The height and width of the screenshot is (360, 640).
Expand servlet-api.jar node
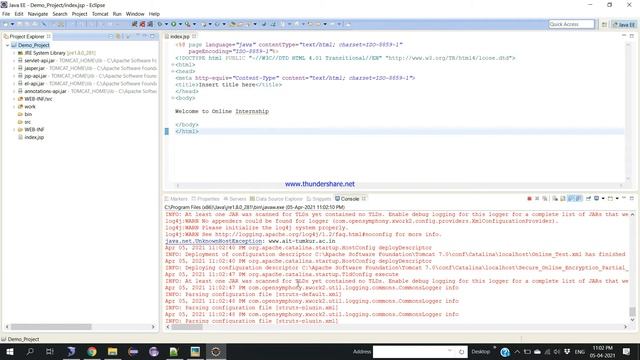(x=14, y=61)
